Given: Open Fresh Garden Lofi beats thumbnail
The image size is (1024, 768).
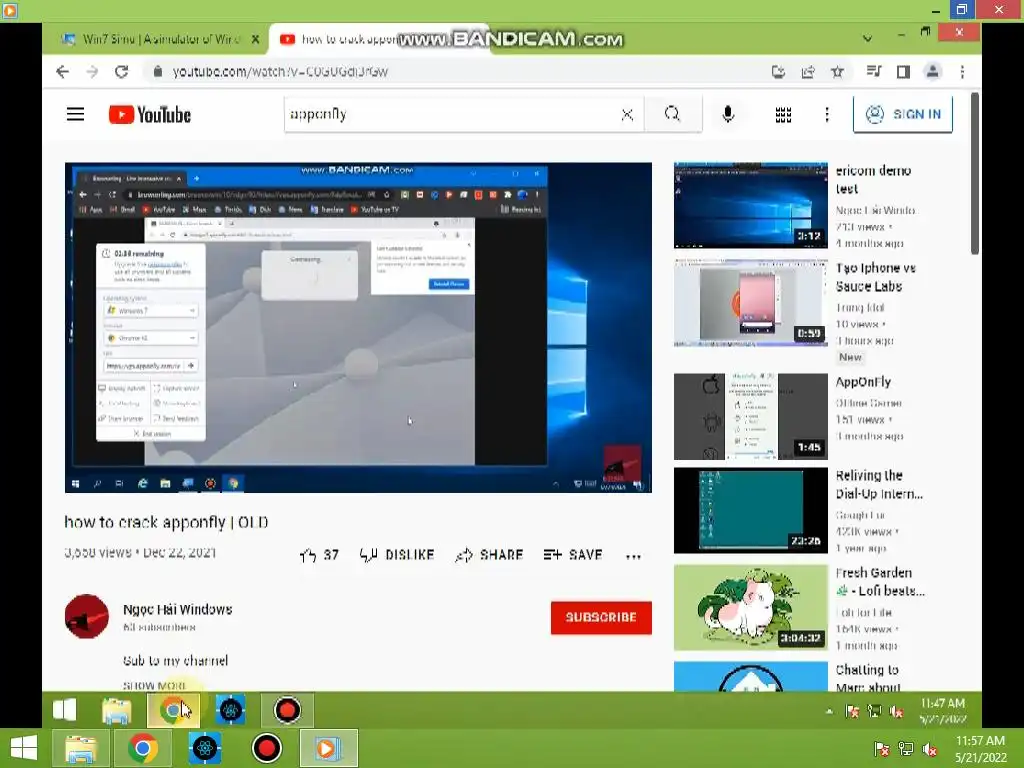Looking at the screenshot, I should [750, 607].
